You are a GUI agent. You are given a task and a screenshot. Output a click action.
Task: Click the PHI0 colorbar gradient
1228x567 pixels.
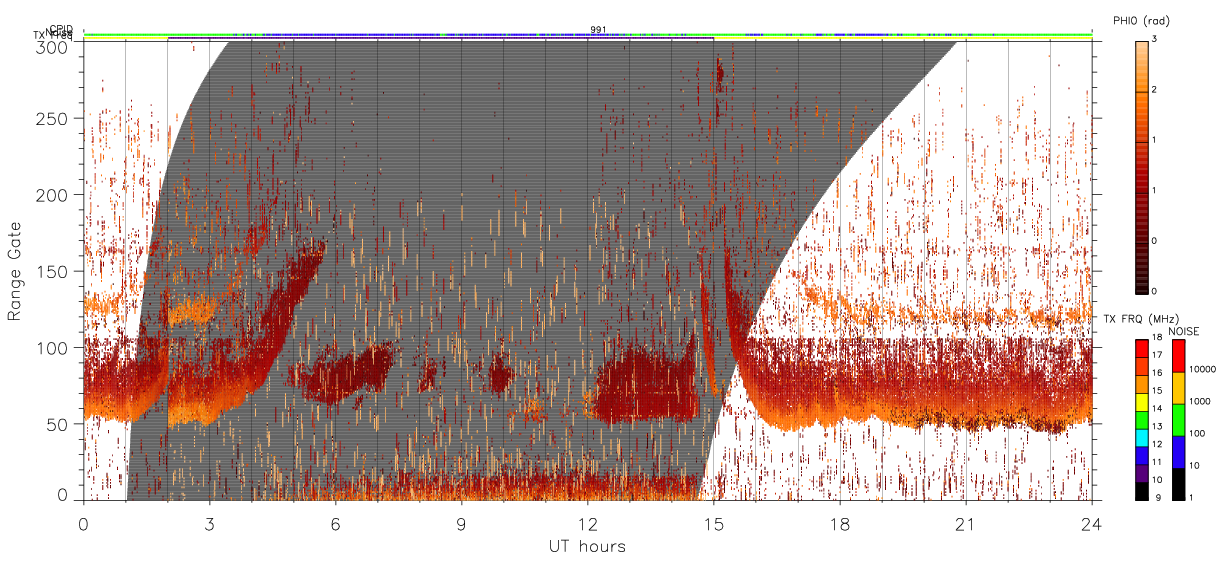click(1142, 167)
